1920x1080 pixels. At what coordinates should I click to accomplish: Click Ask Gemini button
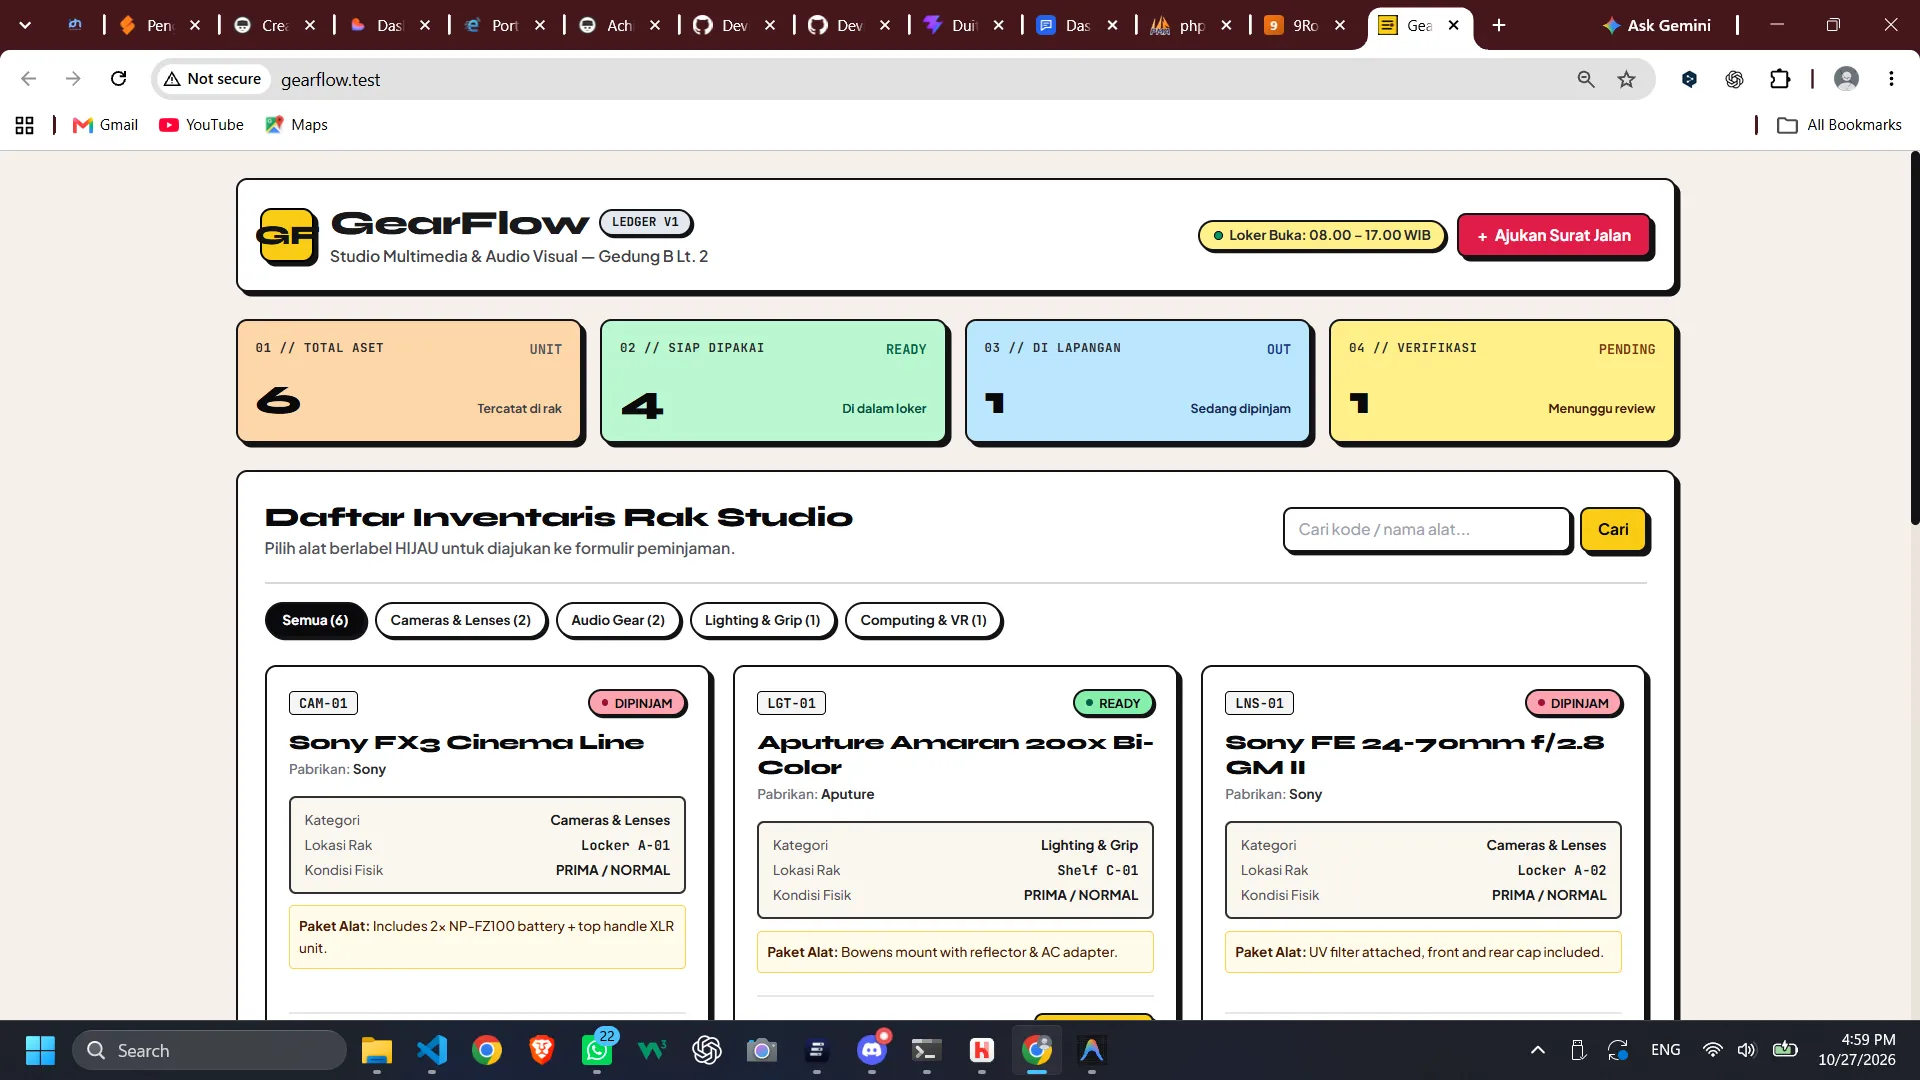point(1657,25)
